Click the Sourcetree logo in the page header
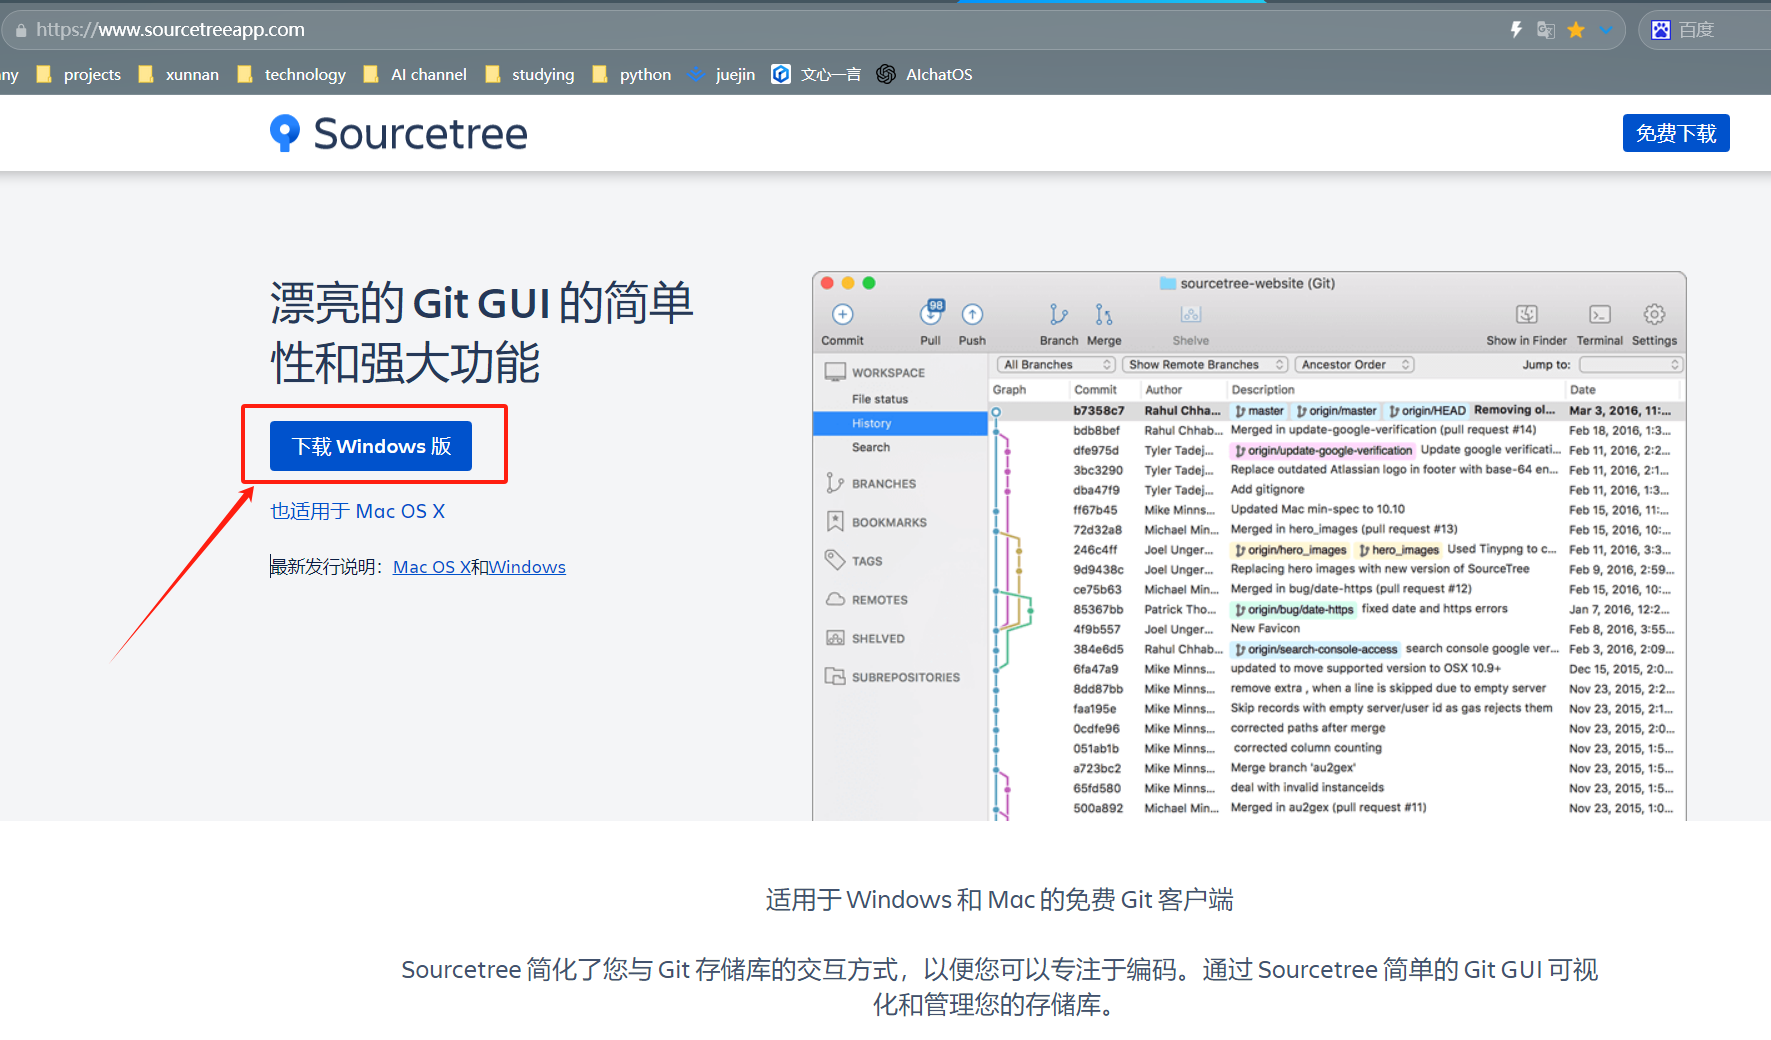 pos(399,133)
